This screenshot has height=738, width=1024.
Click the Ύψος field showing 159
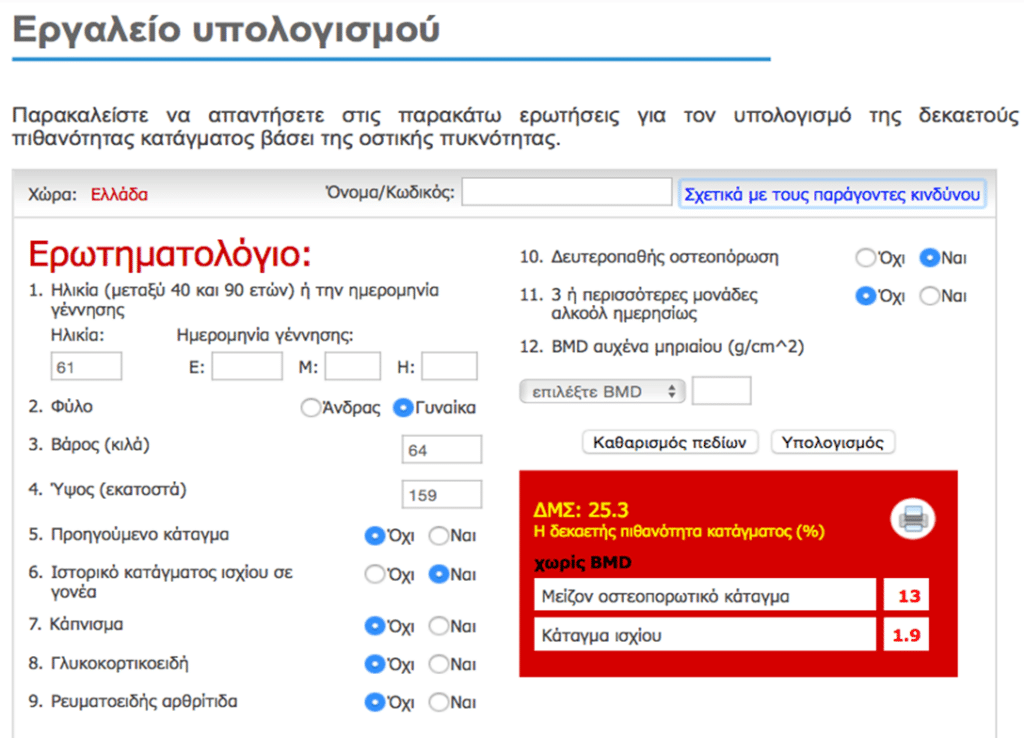point(442,494)
